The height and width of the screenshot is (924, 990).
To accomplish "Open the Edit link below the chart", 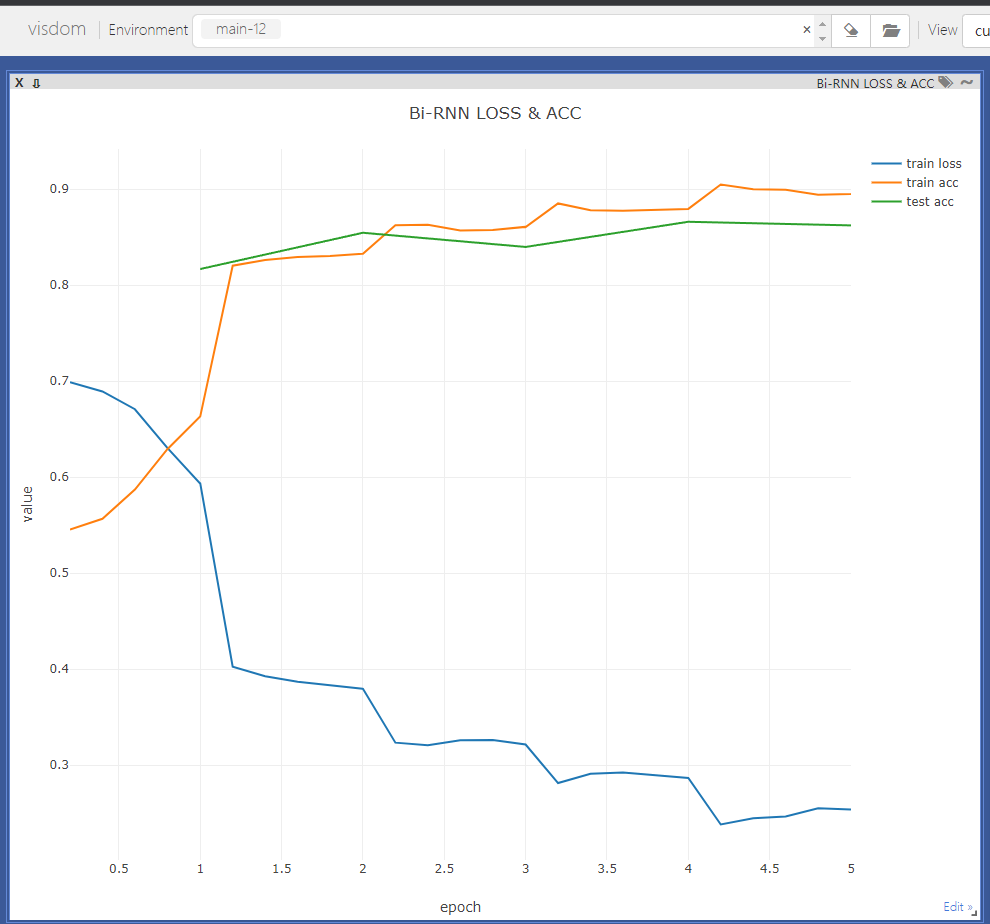I will click(x=956, y=907).
